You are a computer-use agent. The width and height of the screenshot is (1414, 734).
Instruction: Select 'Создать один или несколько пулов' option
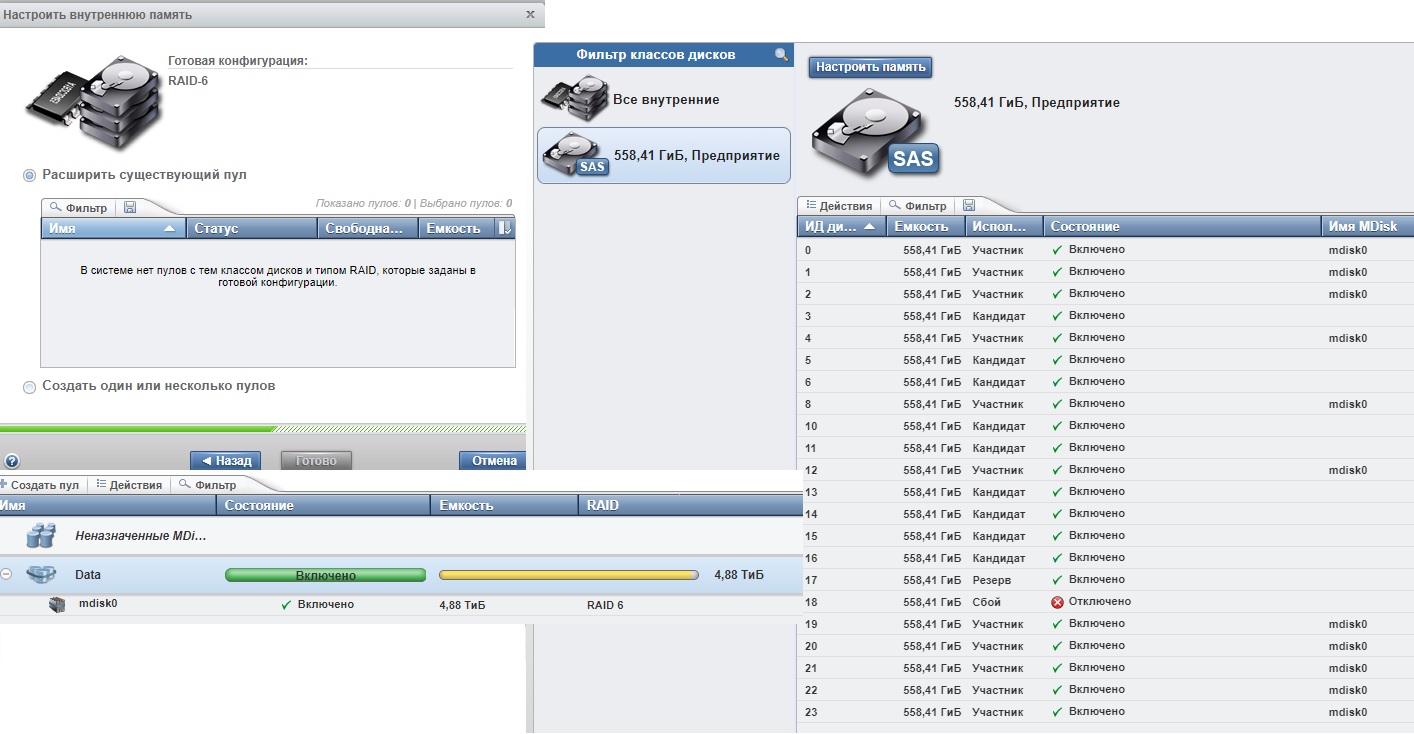coord(29,387)
